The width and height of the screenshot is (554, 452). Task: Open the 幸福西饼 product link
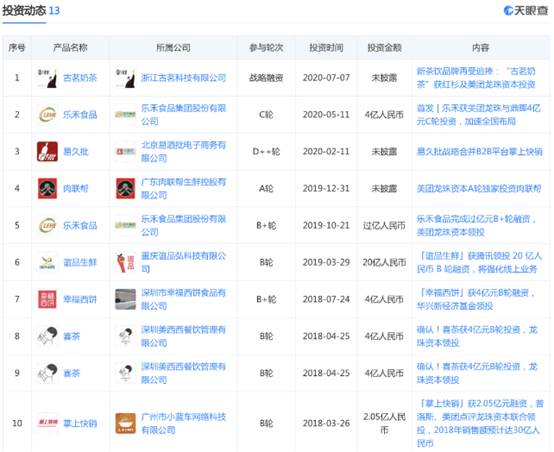pos(80,299)
